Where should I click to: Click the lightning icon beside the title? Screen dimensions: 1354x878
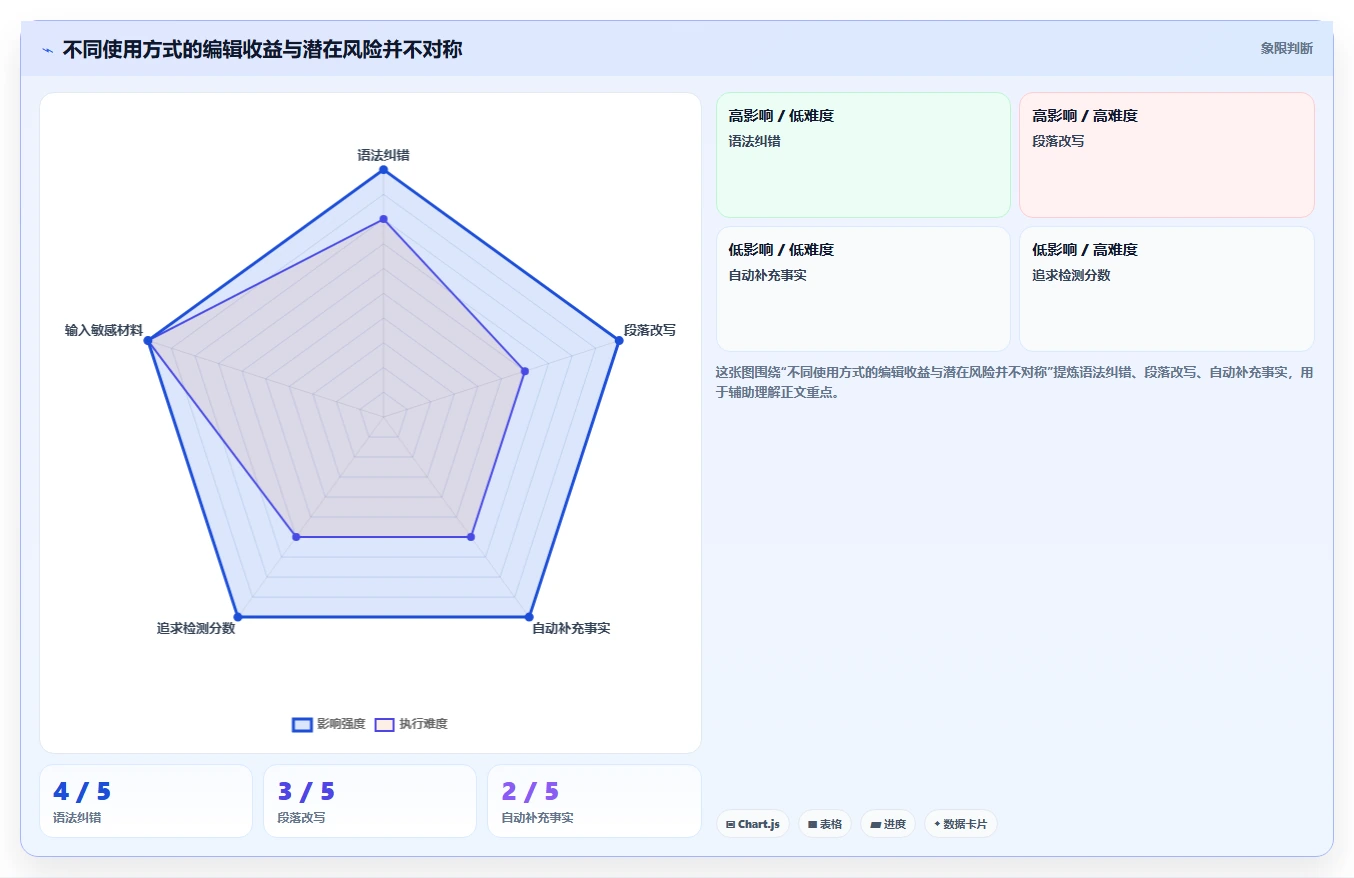pyautogui.click(x=47, y=50)
